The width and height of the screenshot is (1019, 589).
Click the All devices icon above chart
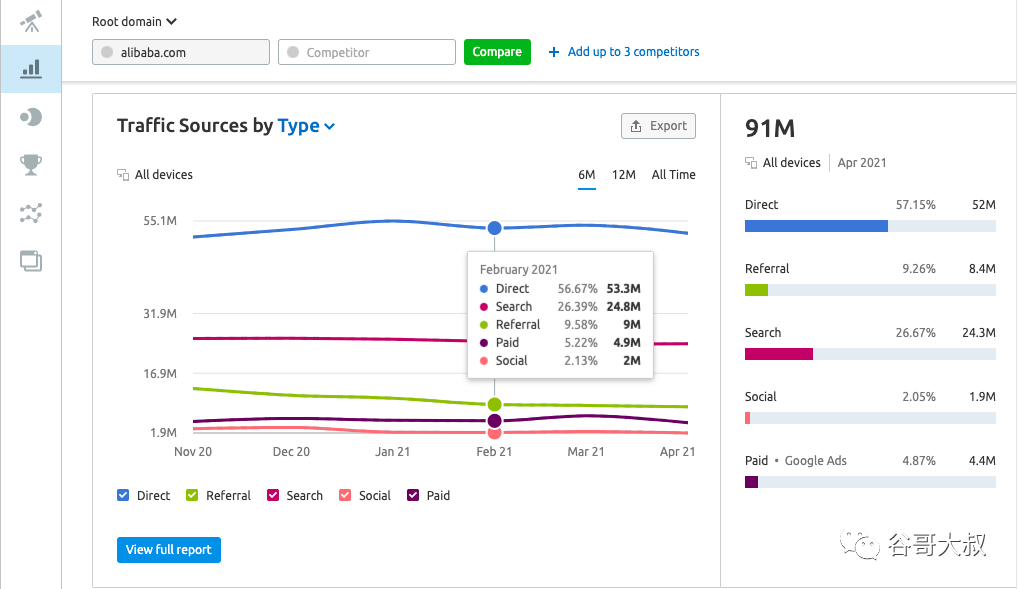[x=123, y=175]
